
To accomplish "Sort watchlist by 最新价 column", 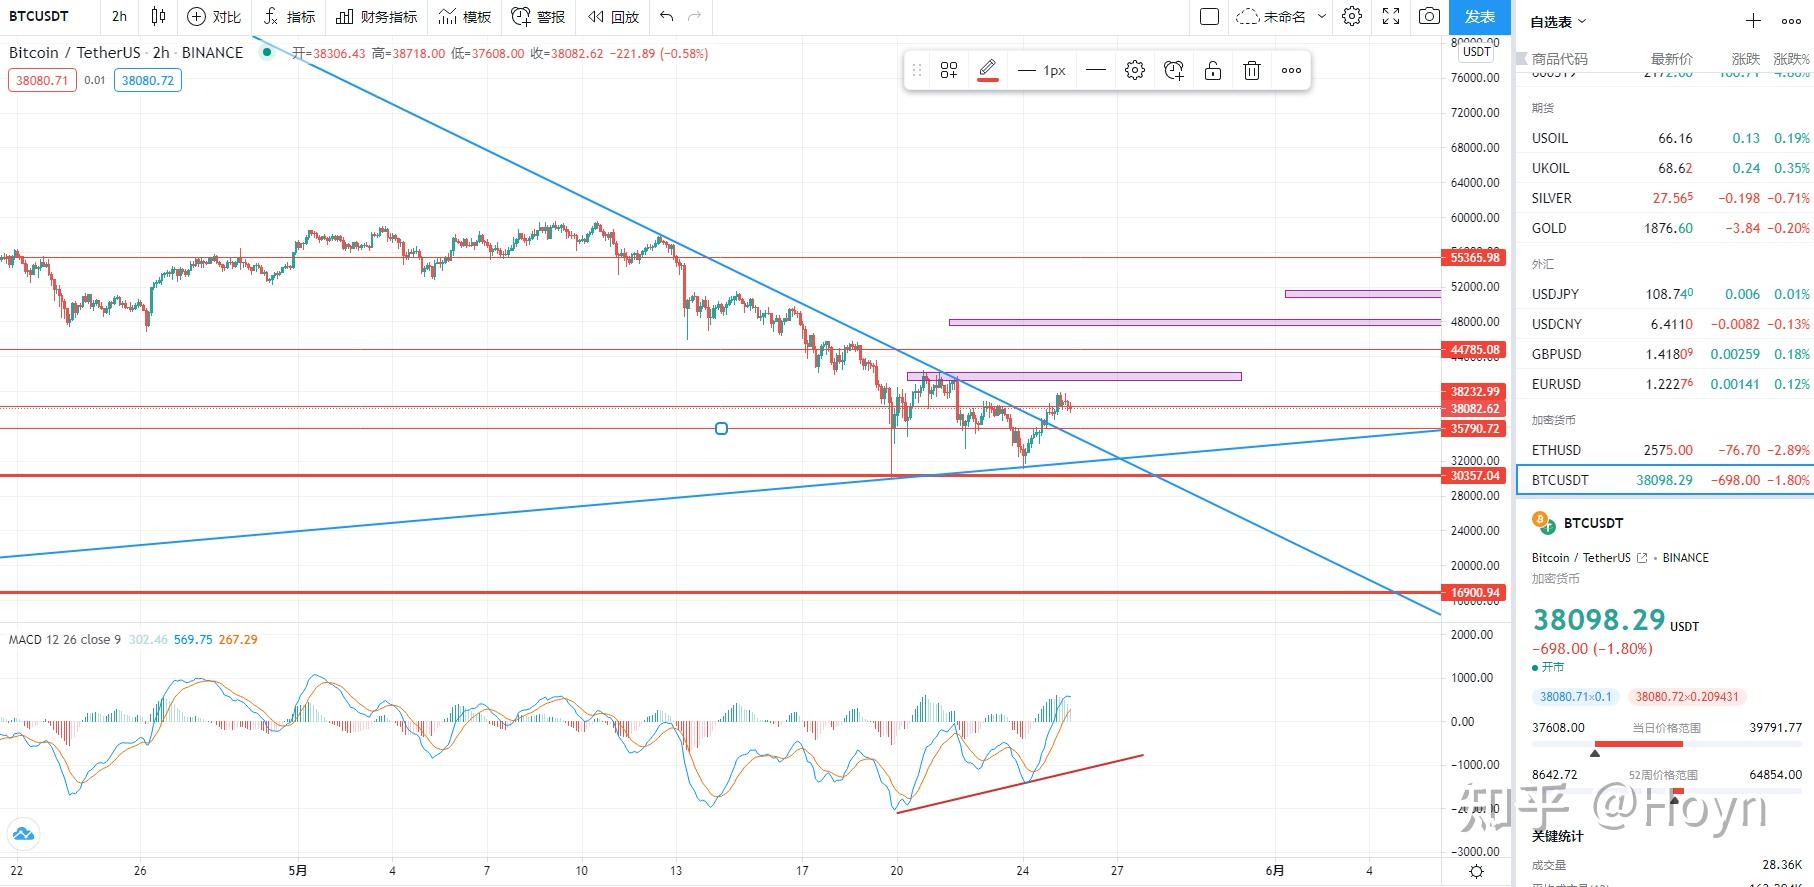I will click(x=1671, y=59).
